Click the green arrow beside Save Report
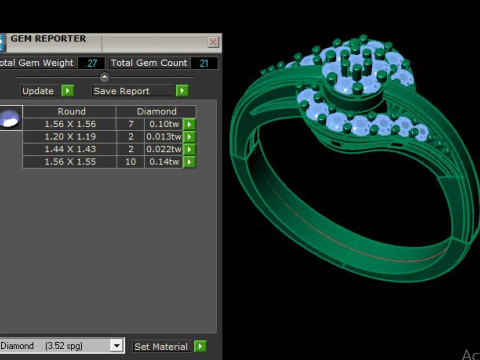480x360 pixels. tap(182, 91)
